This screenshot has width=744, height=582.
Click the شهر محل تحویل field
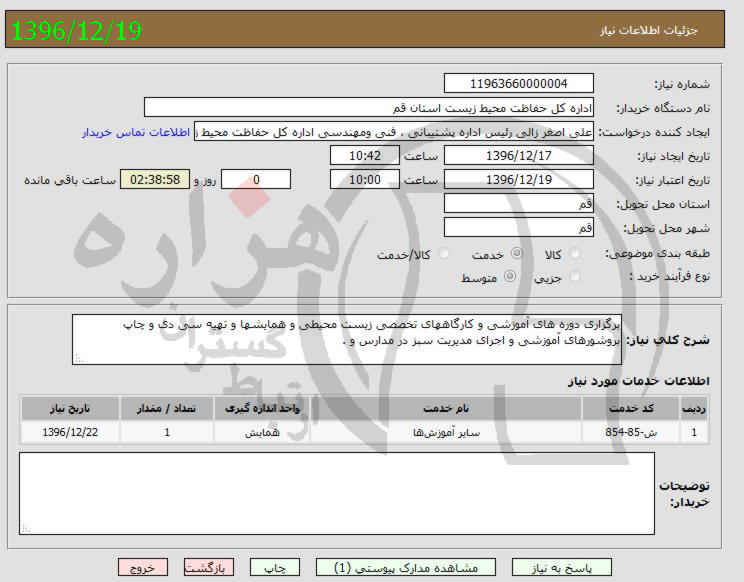518,228
